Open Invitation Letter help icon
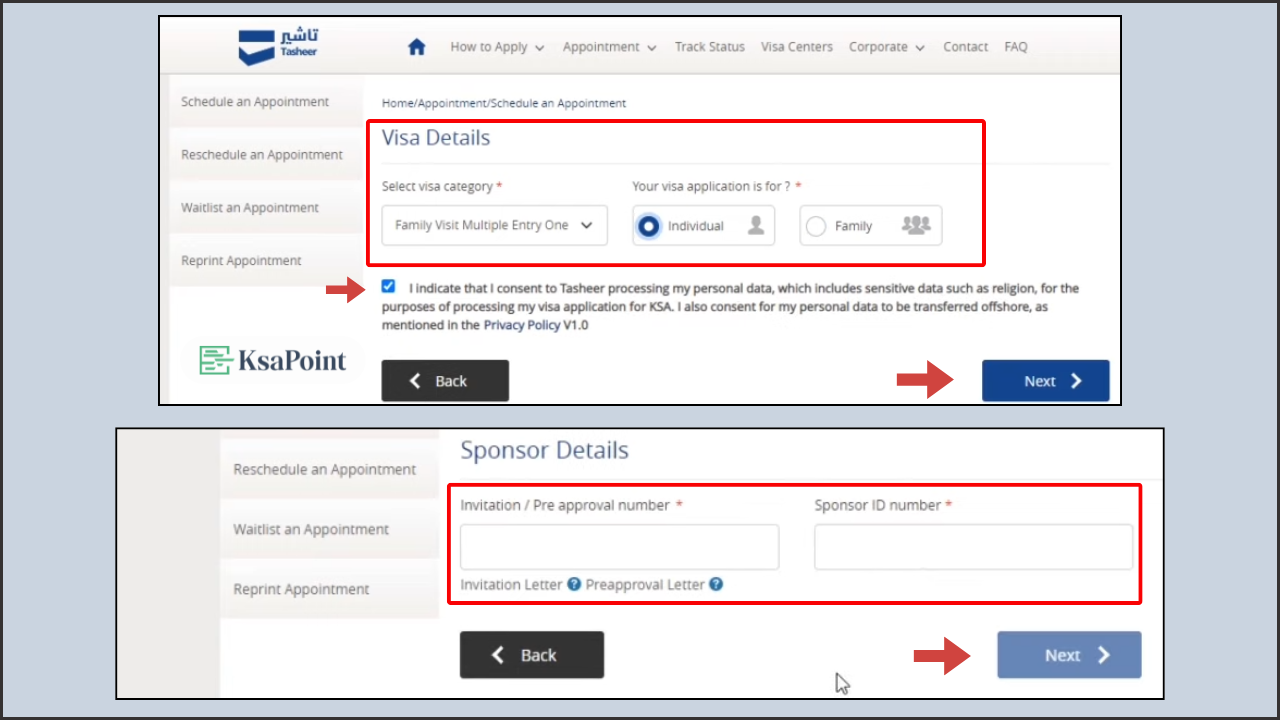The image size is (1280, 720). [x=574, y=584]
